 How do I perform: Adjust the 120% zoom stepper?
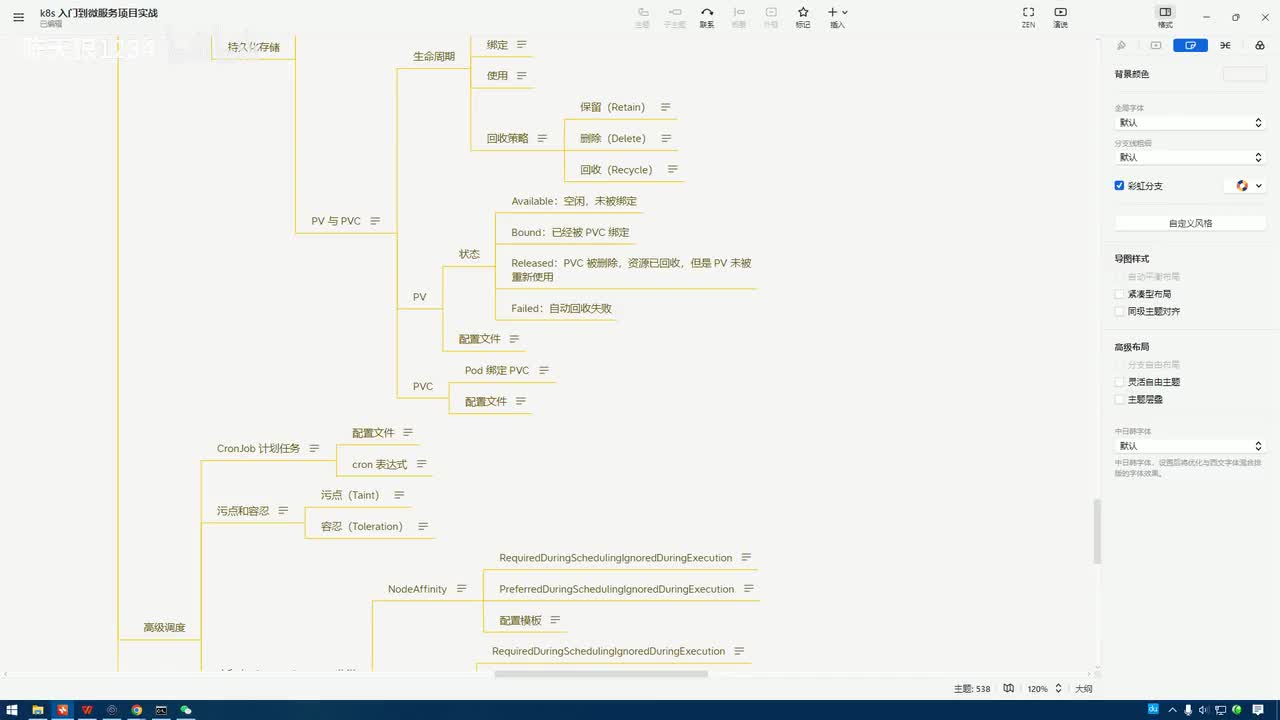click(x=1058, y=689)
